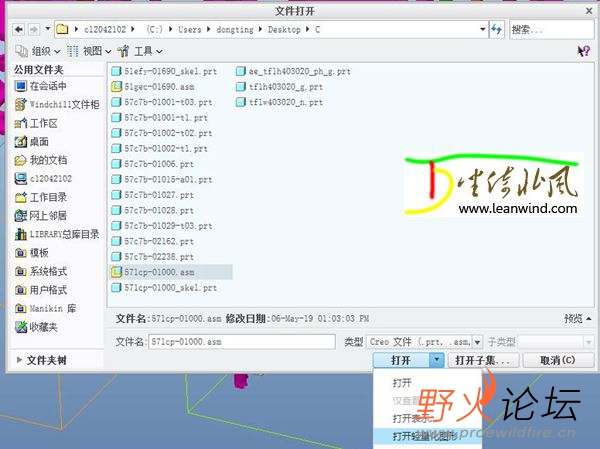Open 工作目录 location
The height and width of the screenshot is (449, 600).
41,197
